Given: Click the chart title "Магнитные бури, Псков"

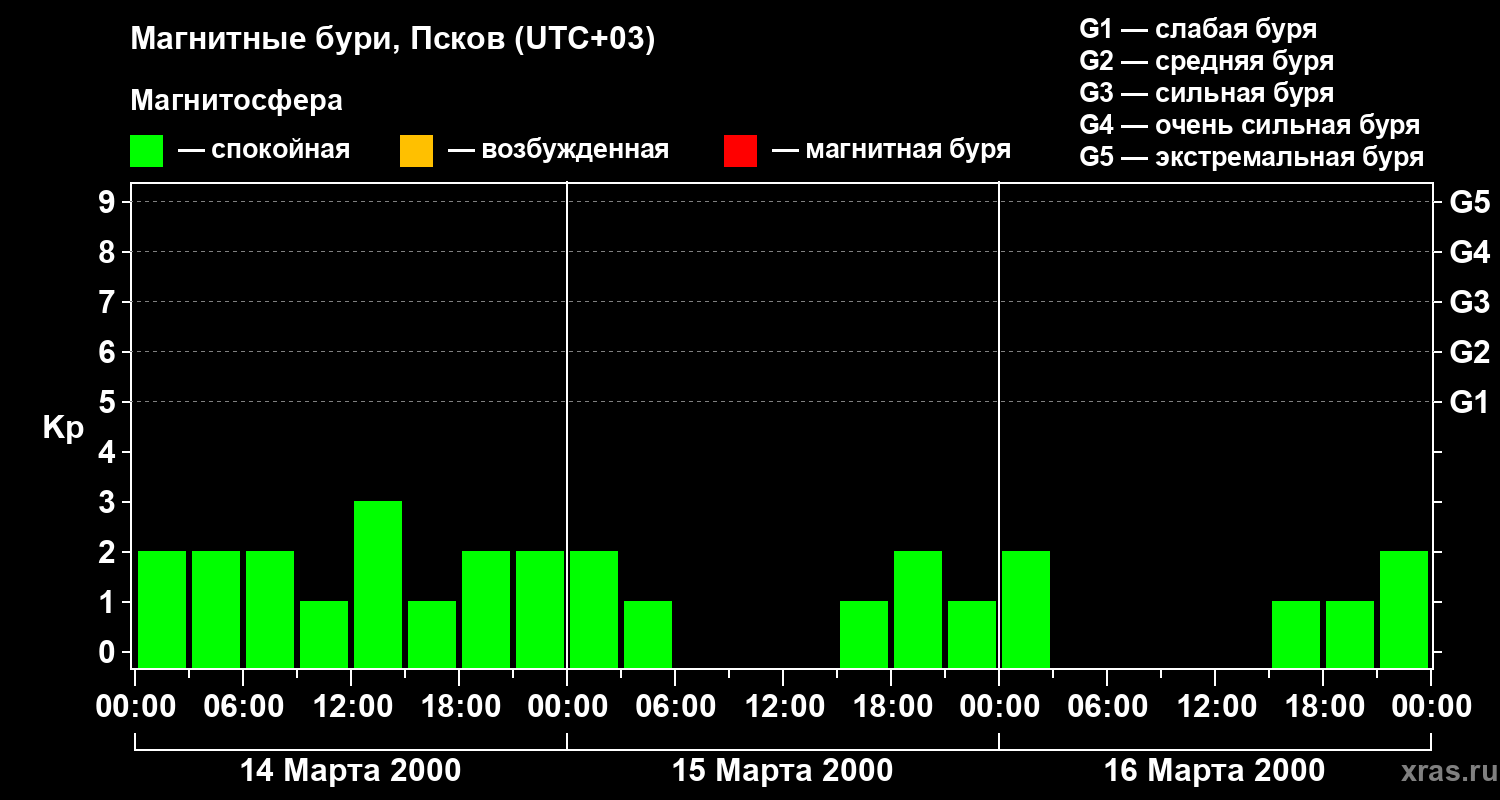Looking at the screenshot, I should tap(392, 39).
